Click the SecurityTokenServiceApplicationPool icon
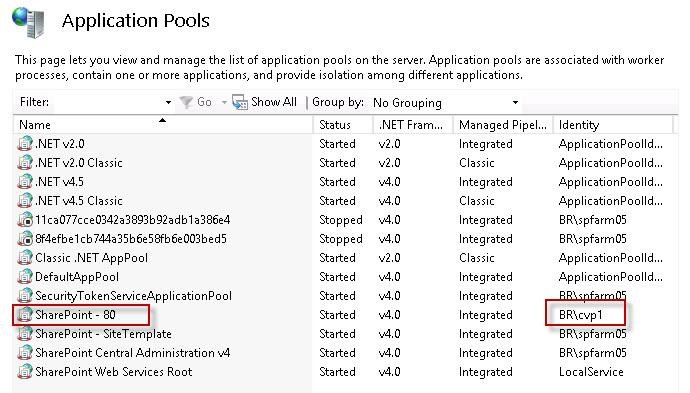 pos(25,295)
